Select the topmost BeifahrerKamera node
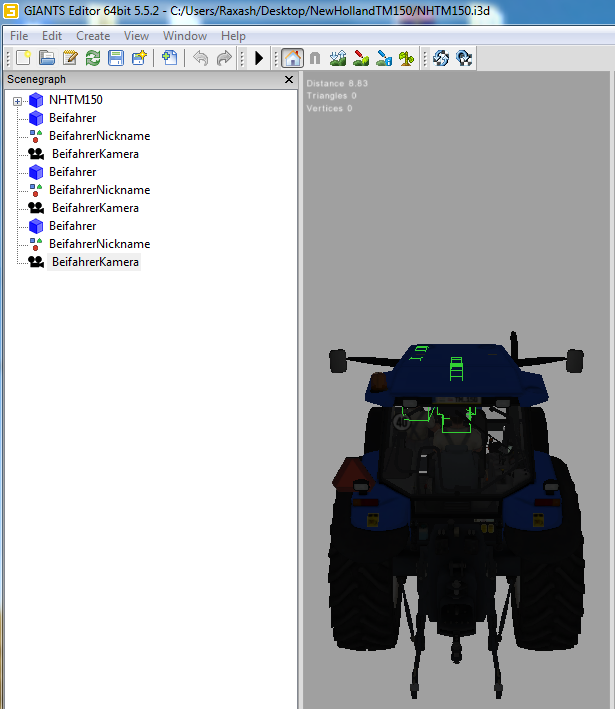The image size is (615, 709). coord(95,154)
